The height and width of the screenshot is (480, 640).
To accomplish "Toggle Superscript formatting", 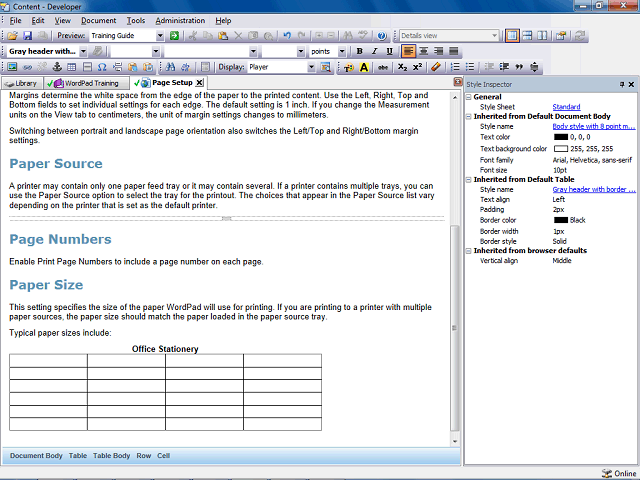I will click(417, 67).
